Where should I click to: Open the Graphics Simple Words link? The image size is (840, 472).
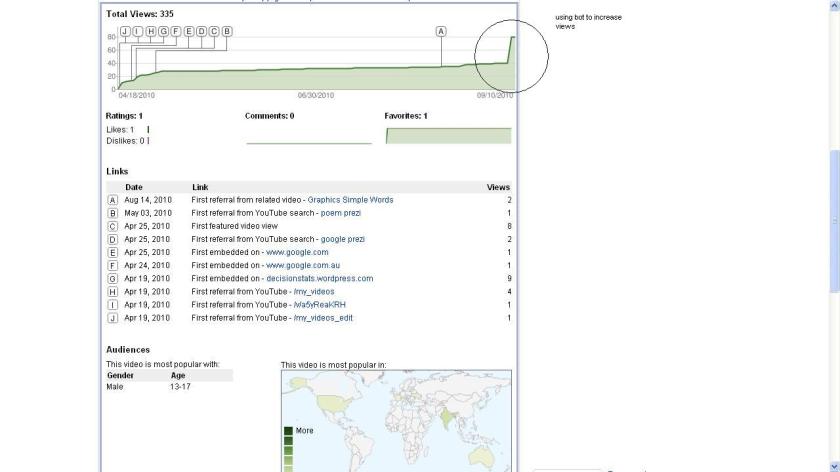tap(350, 200)
